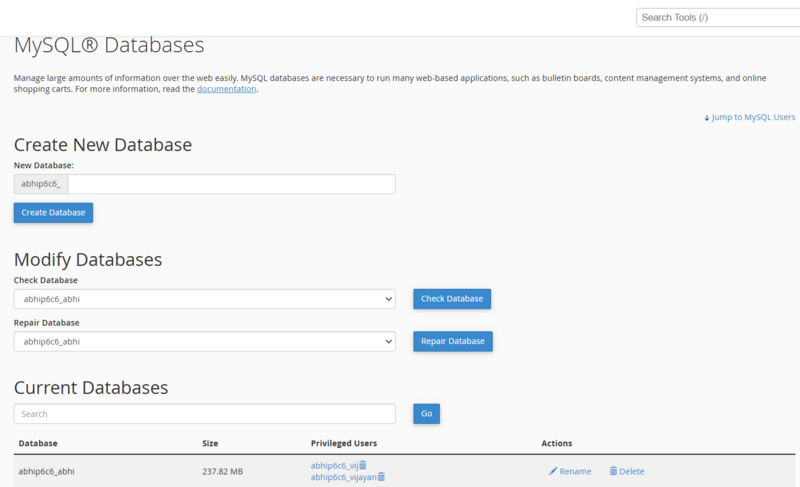This screenshot has height=487, width=800.
Task: Click the trash icon beside Delete
Action: tap(613, 471)
